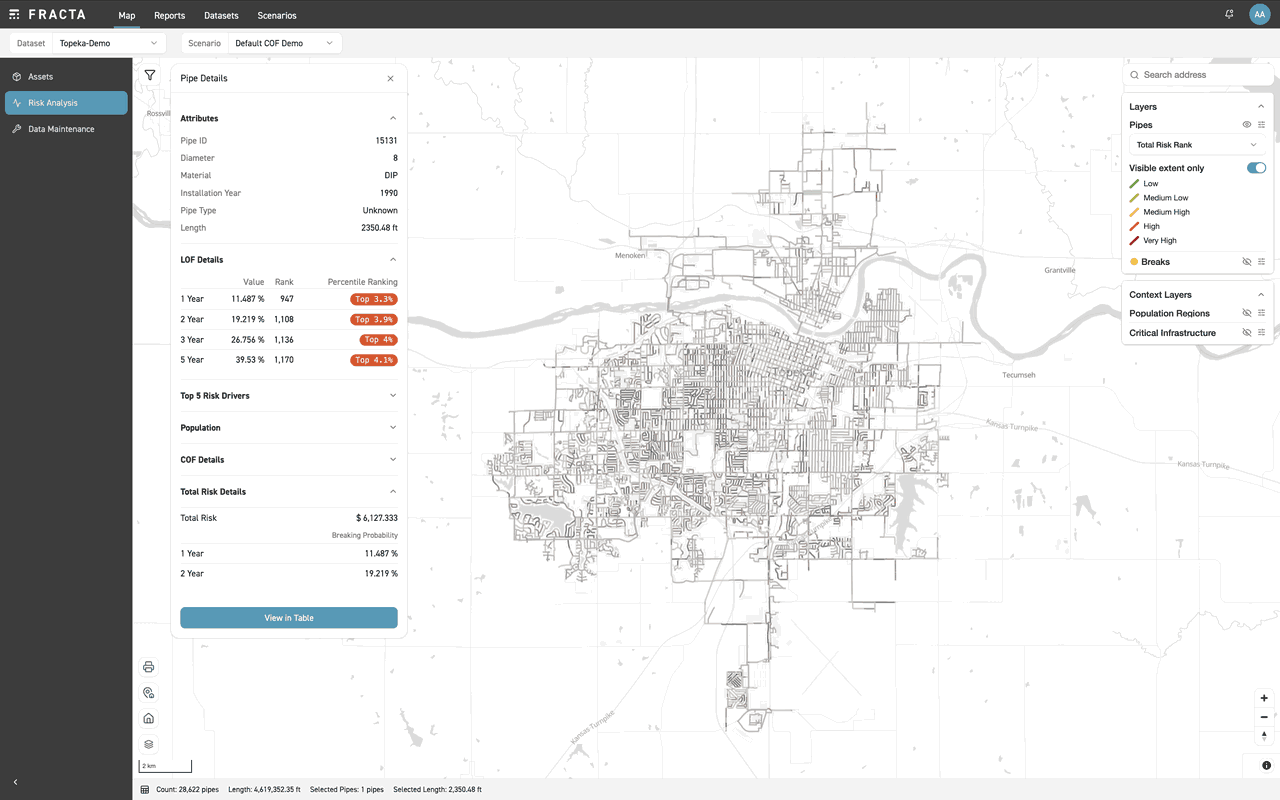Image resolution: width=1280 pixels, height=800 pixels.
Task: Switch to the Reports tab
Action: tap(170, 15)
